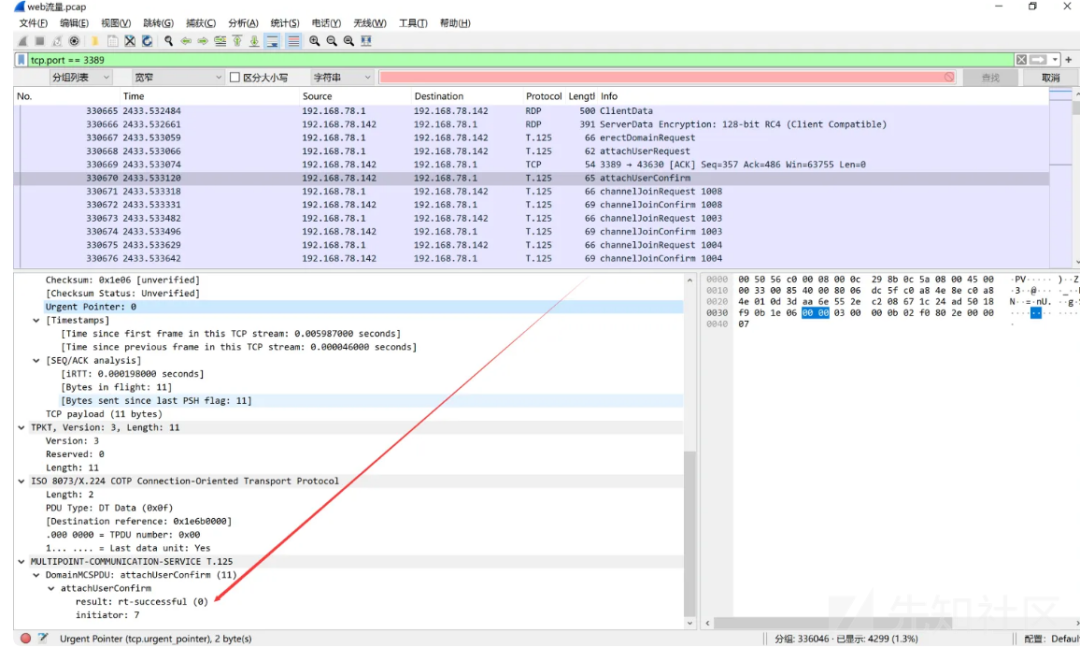Open the 字符串 search type dropdown
1080x647 pixels.
[342, 77]
